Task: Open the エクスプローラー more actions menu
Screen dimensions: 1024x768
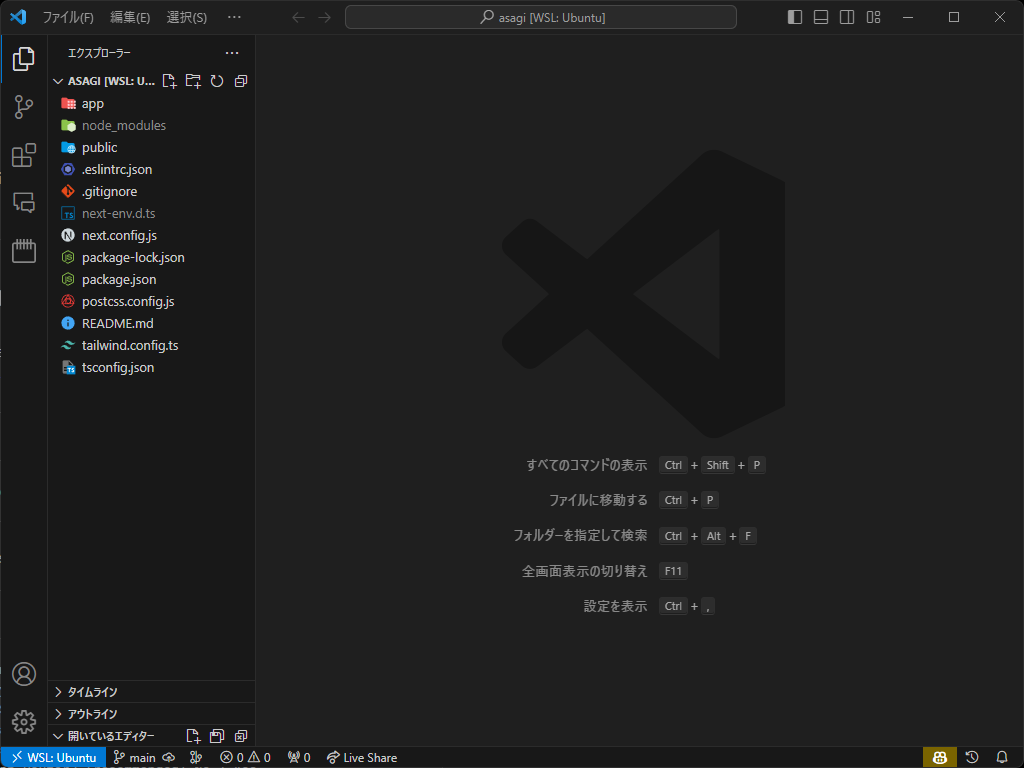Action: tap(232, 53)
